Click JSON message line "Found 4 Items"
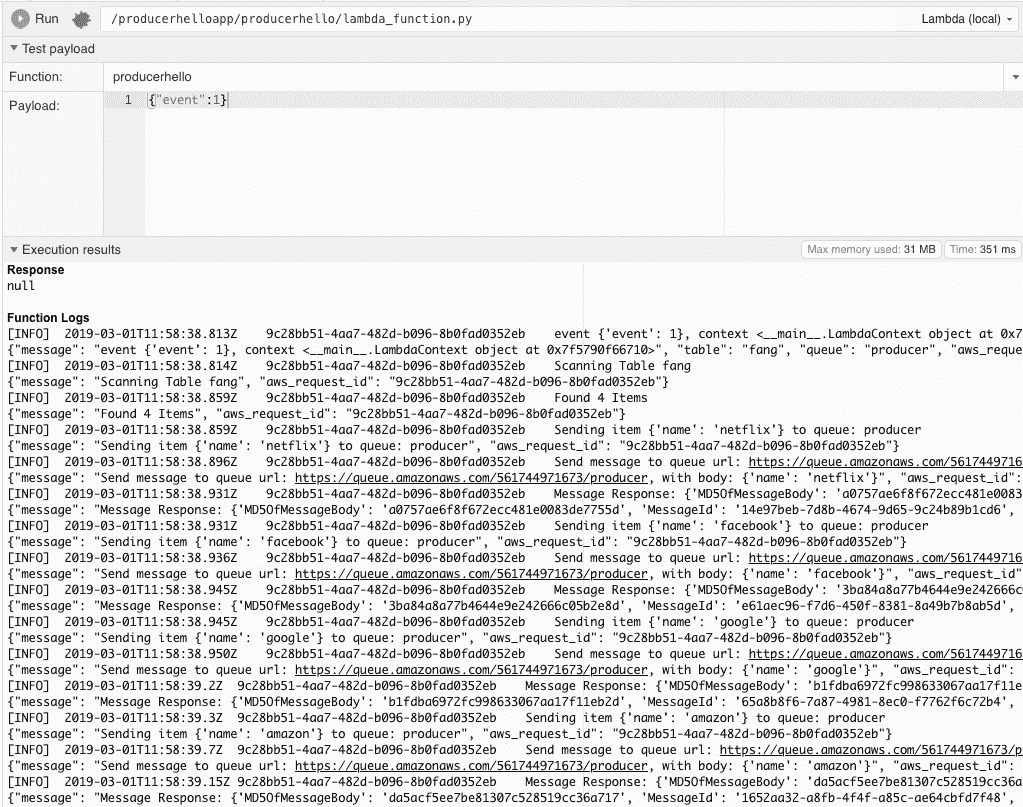1023x807 pixels. (316, 414)
